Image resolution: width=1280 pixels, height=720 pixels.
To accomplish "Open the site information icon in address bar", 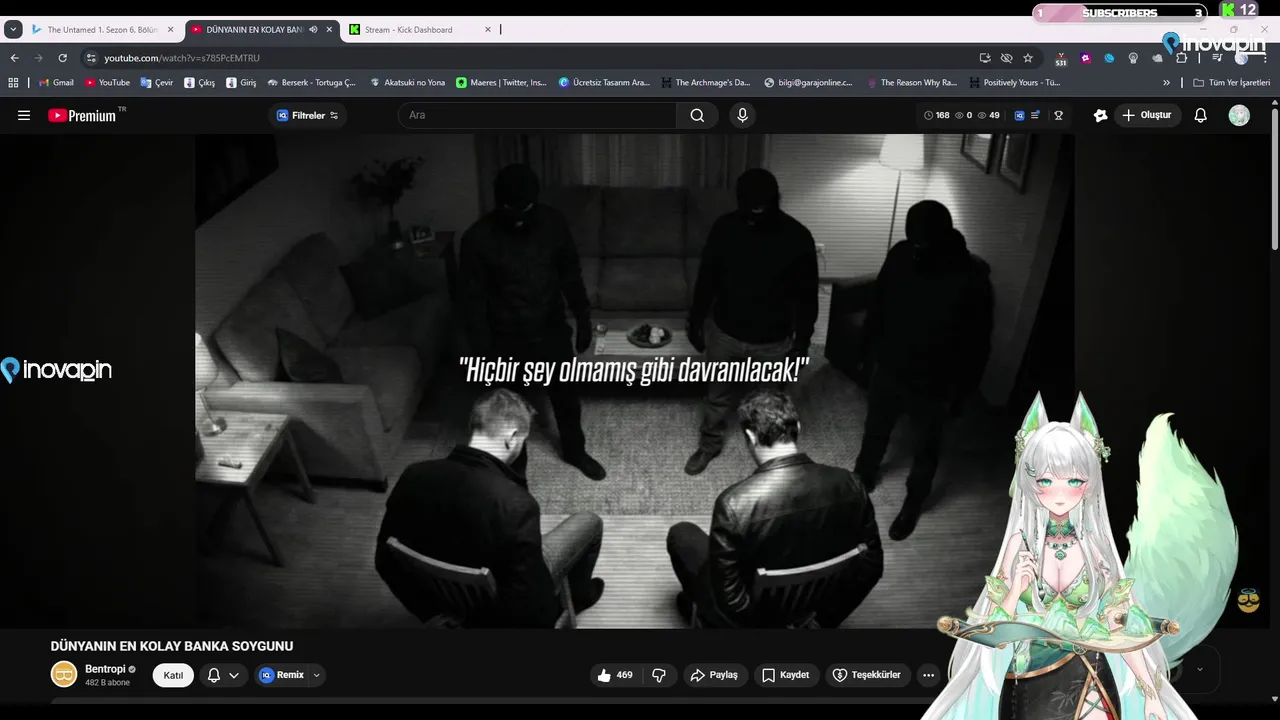I will [x=91, y=58].
